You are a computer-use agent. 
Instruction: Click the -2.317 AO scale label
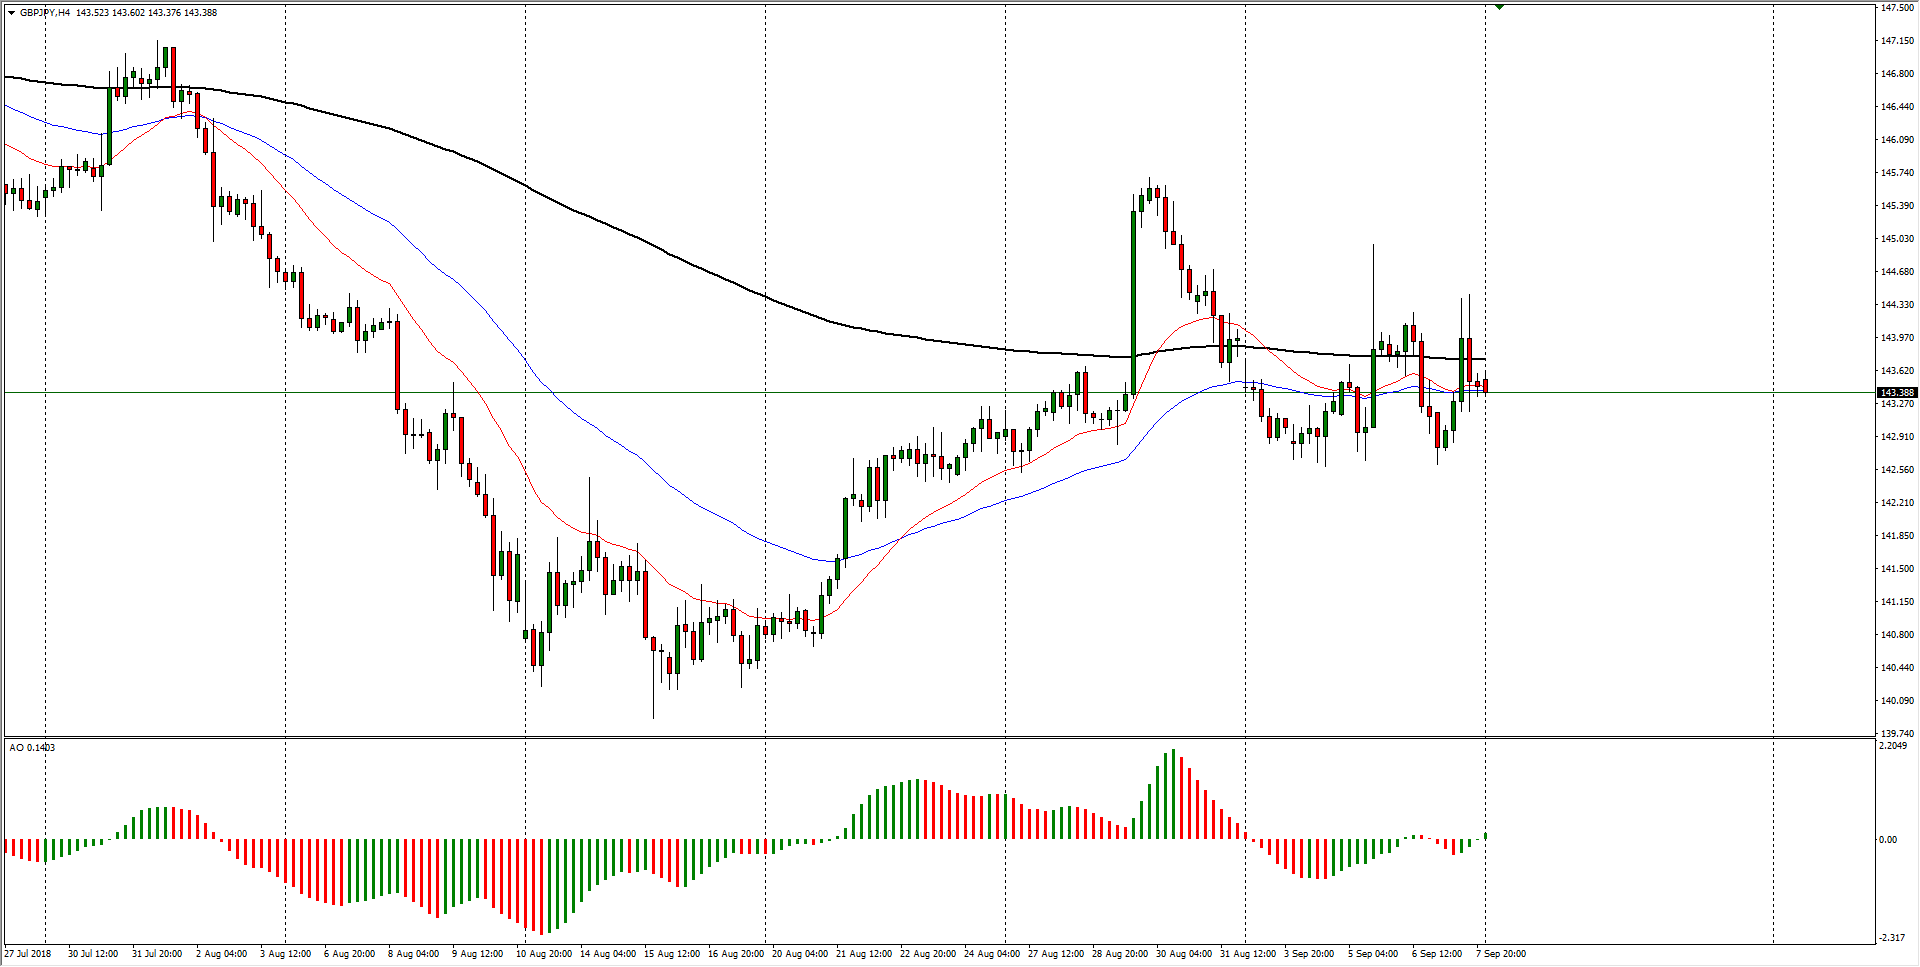click(1892, 938)
